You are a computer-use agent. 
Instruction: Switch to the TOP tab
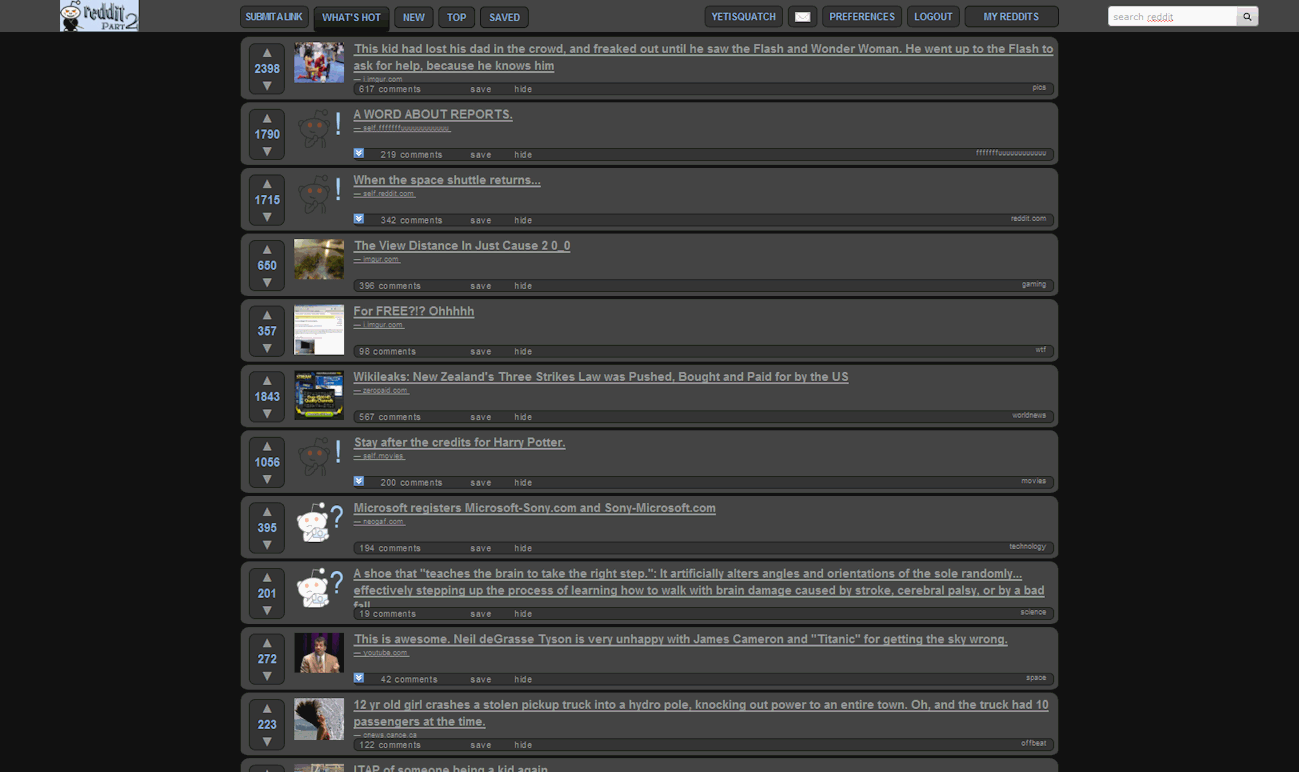click(456, 17)
